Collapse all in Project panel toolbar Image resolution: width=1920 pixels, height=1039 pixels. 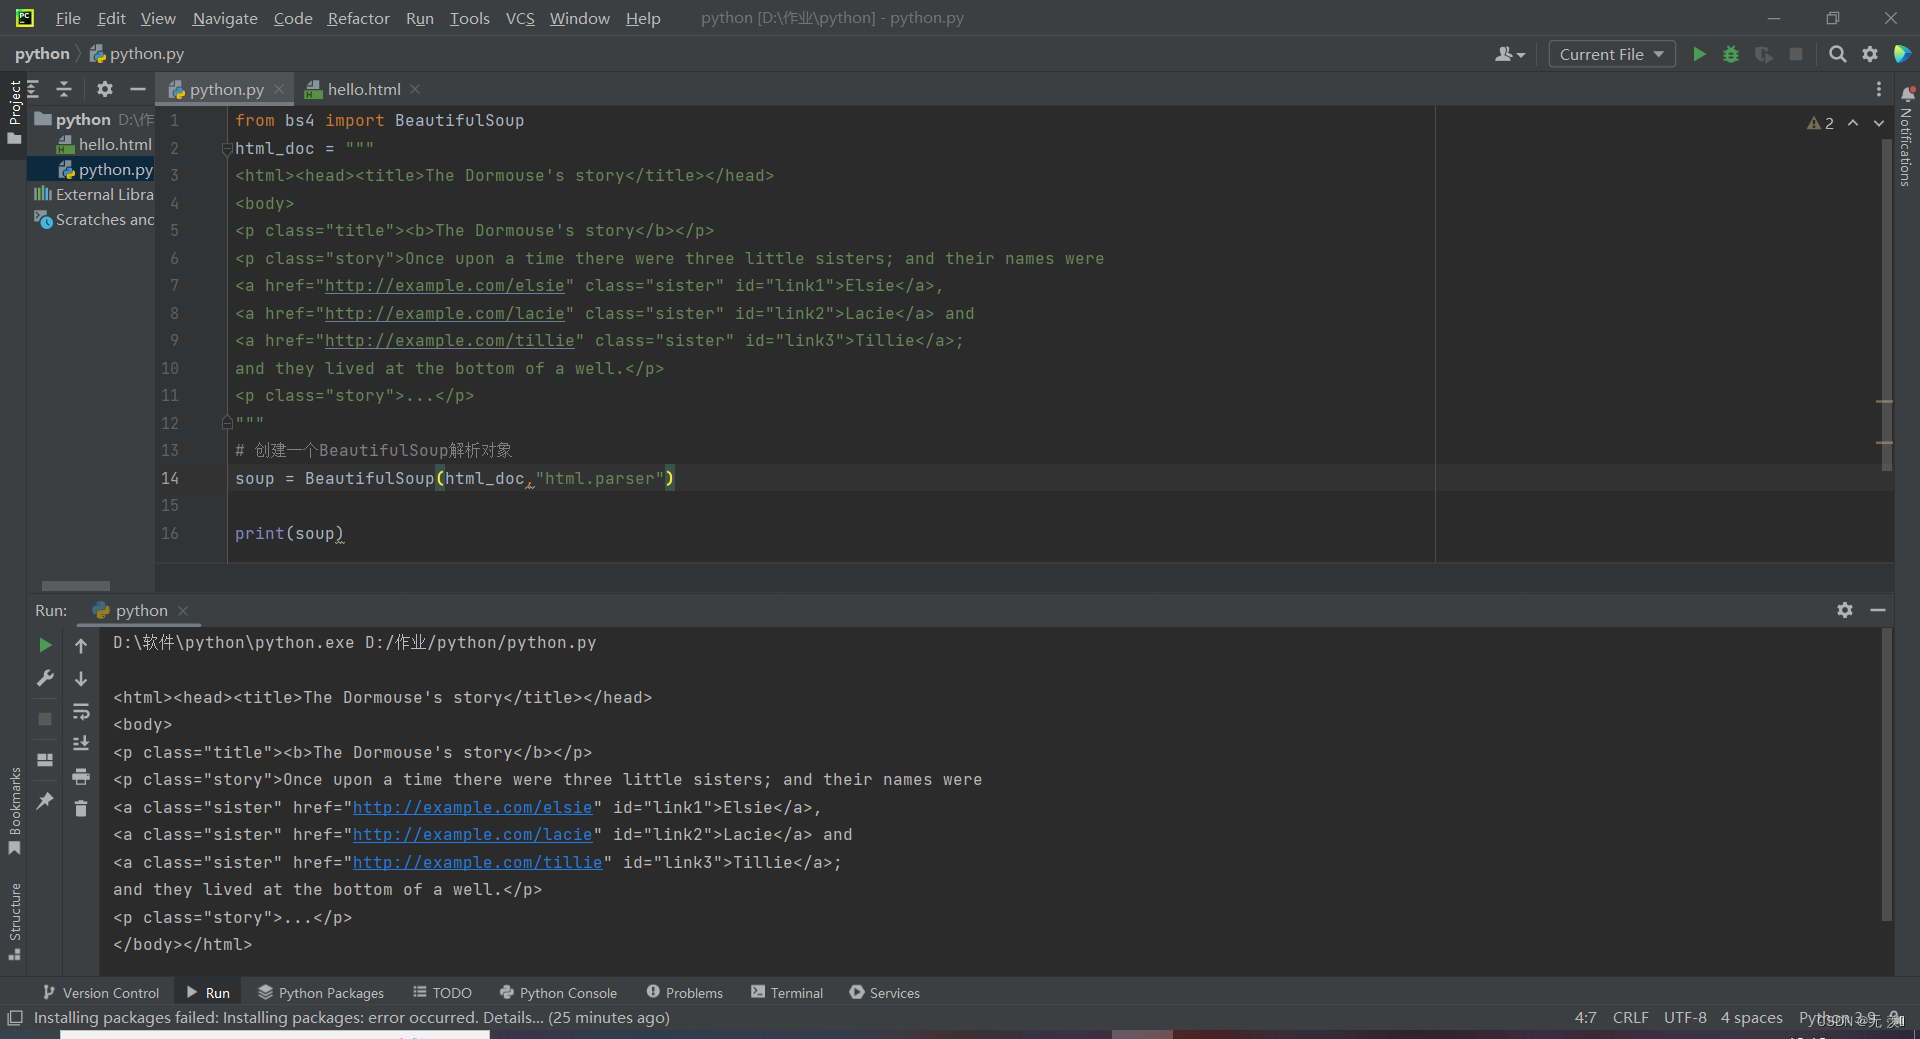coord(64,89)
